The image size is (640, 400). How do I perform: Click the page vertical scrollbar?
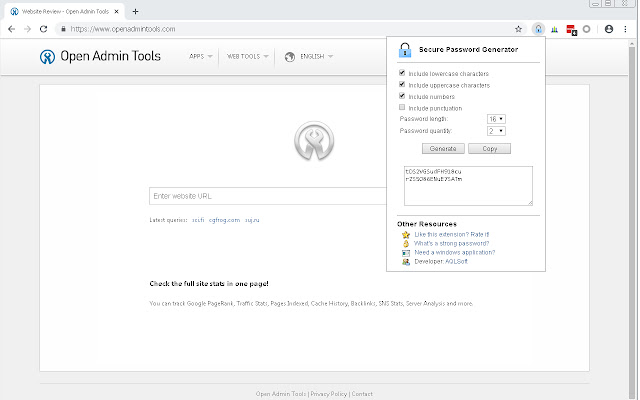coord(632,220)
